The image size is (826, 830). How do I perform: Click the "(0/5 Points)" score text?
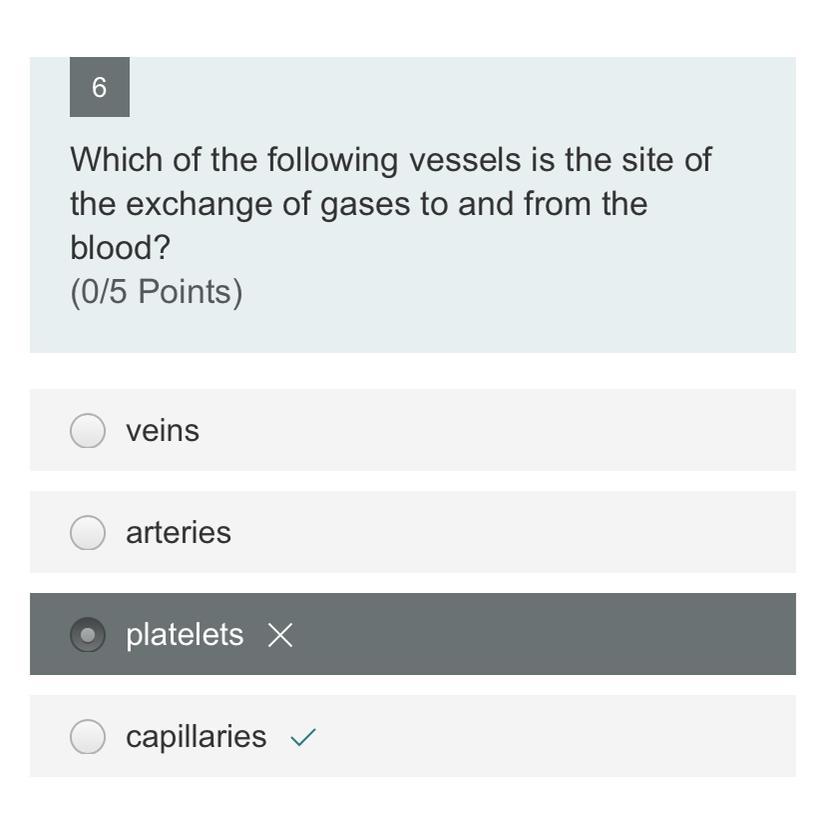(156, 293)
